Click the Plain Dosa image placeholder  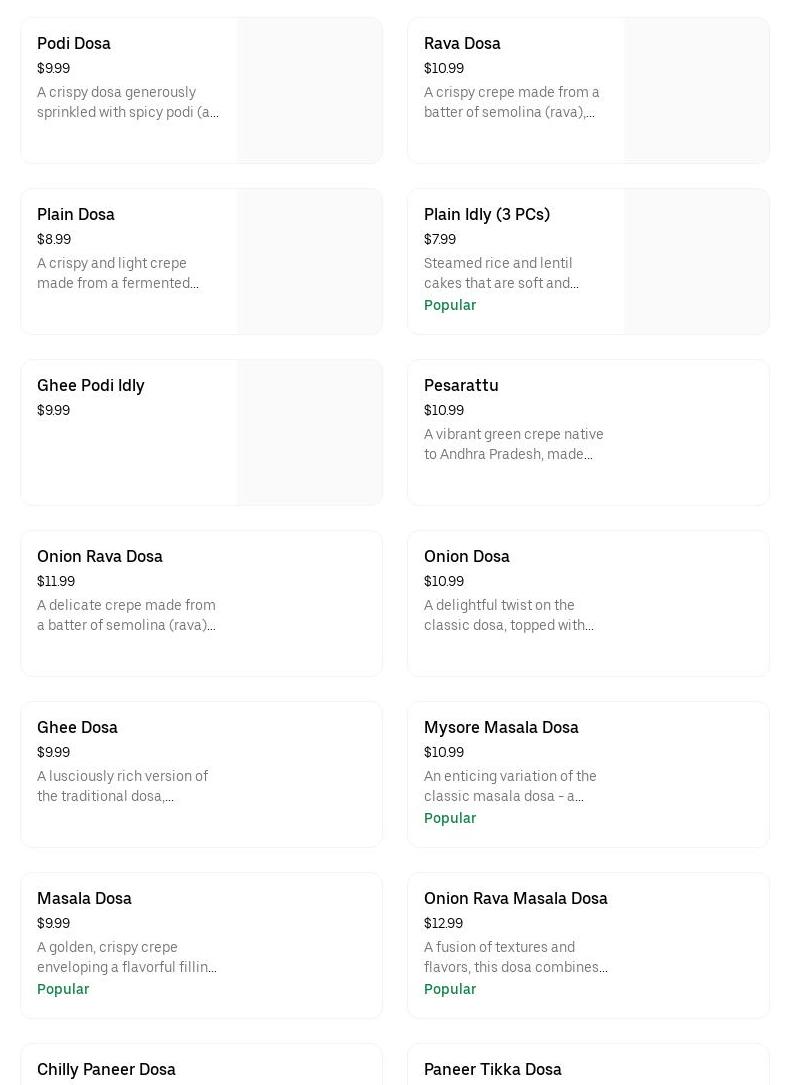pos(310,261)
